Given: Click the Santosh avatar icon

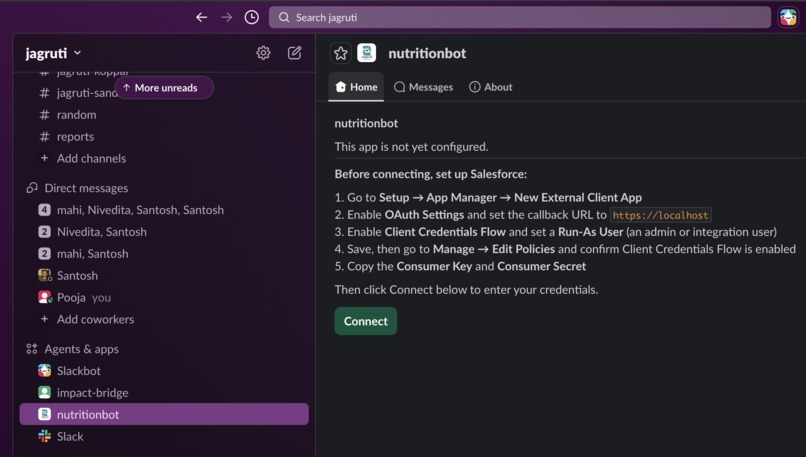Looking at the screenshot, I should tap(45, 276).
